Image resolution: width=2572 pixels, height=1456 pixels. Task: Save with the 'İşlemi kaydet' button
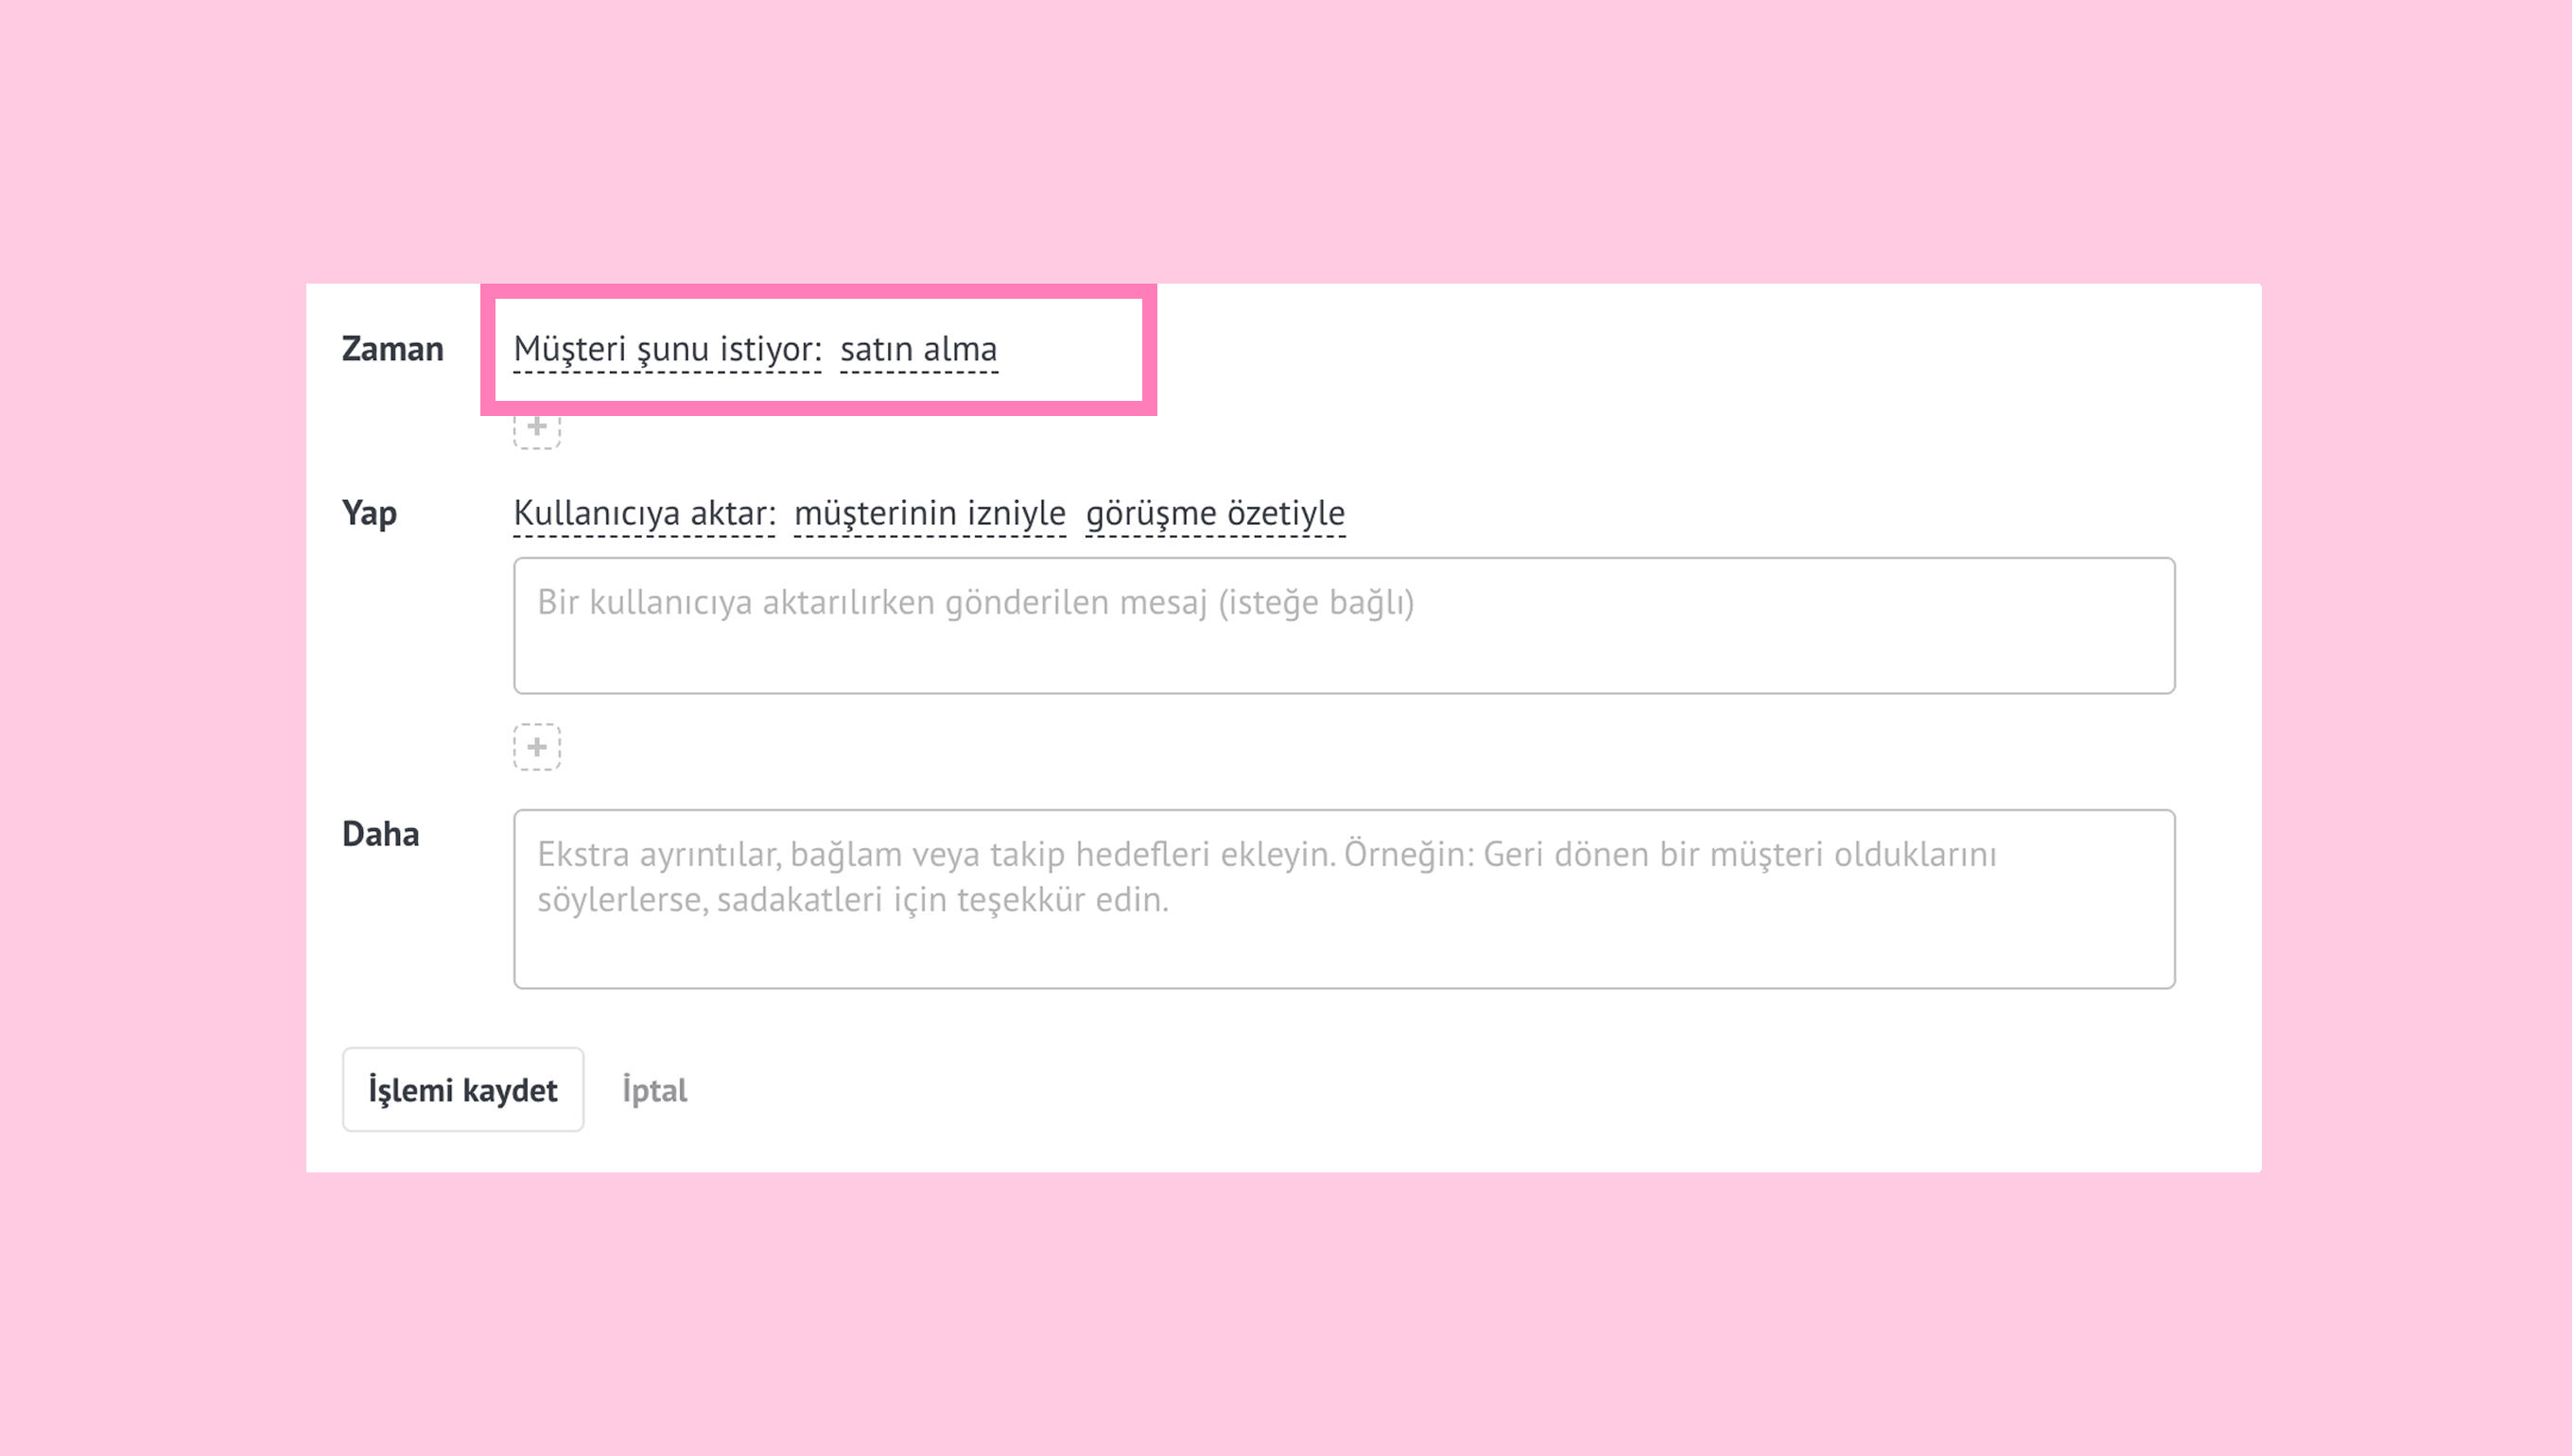462,1089
